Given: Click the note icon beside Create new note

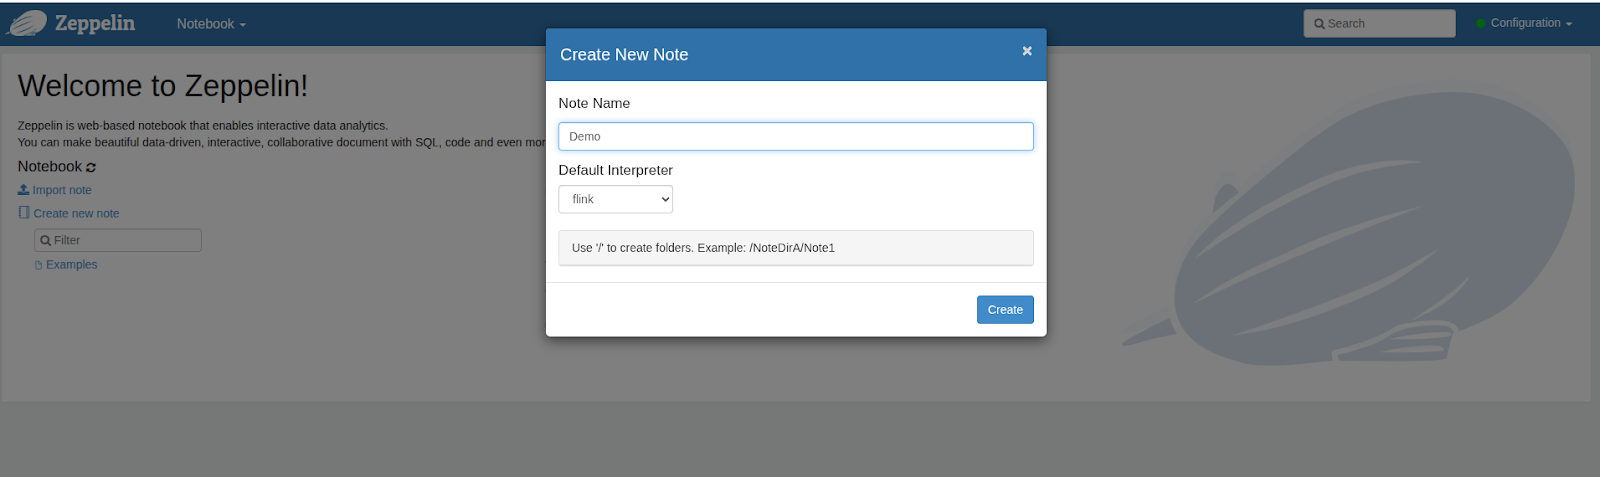Looking at the screenshot, I should click(24, 213).
